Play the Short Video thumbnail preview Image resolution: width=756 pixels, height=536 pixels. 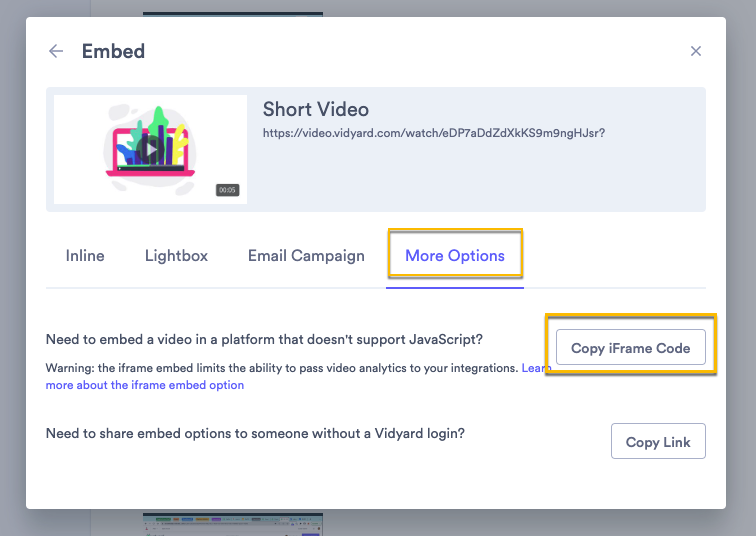[150, 149]
